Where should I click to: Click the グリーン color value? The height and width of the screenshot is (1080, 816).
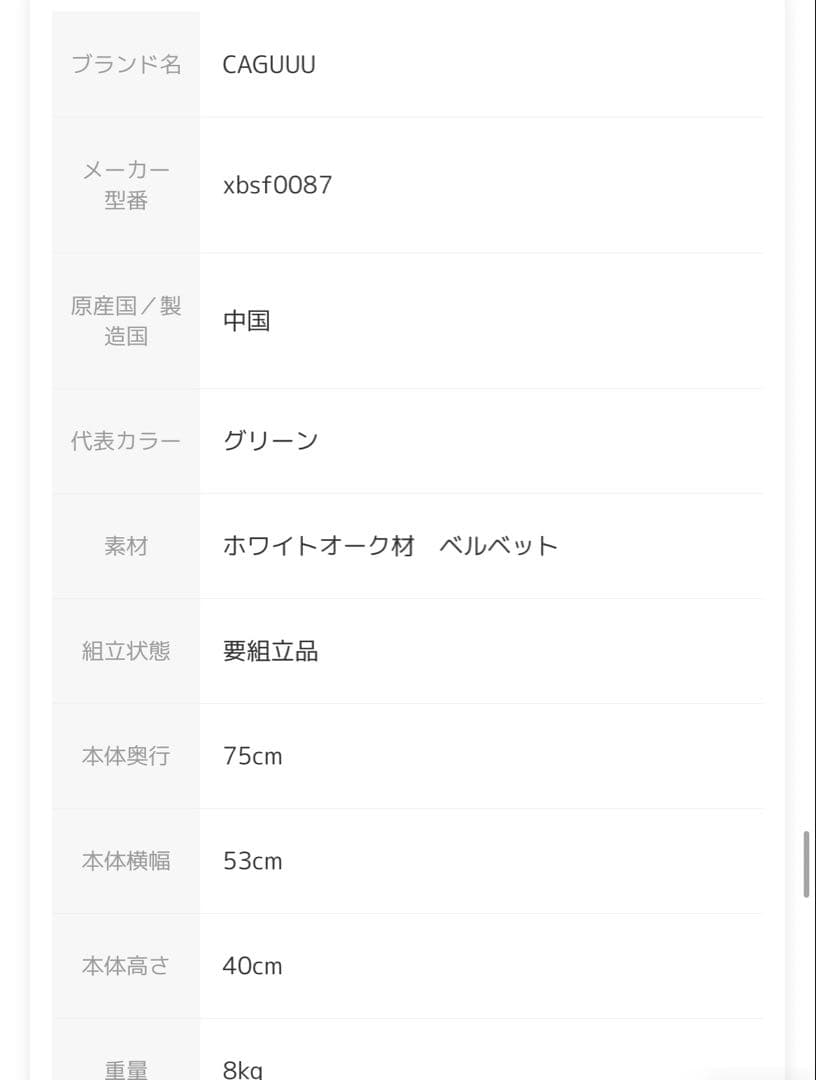pyautogui.click(x=270, y=441)
